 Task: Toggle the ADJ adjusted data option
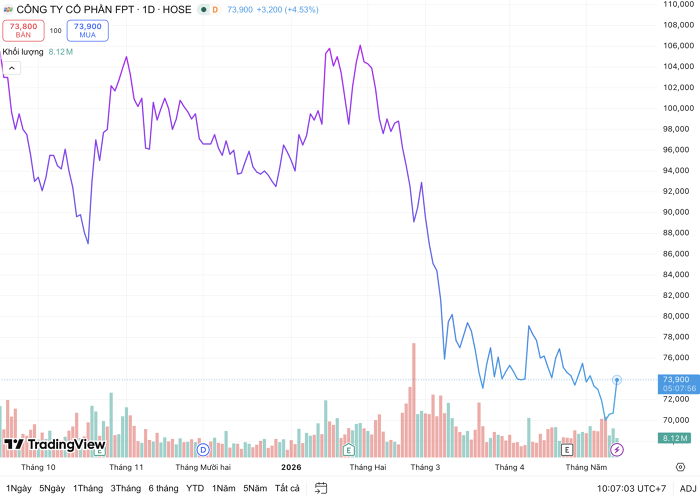[688, 489]
